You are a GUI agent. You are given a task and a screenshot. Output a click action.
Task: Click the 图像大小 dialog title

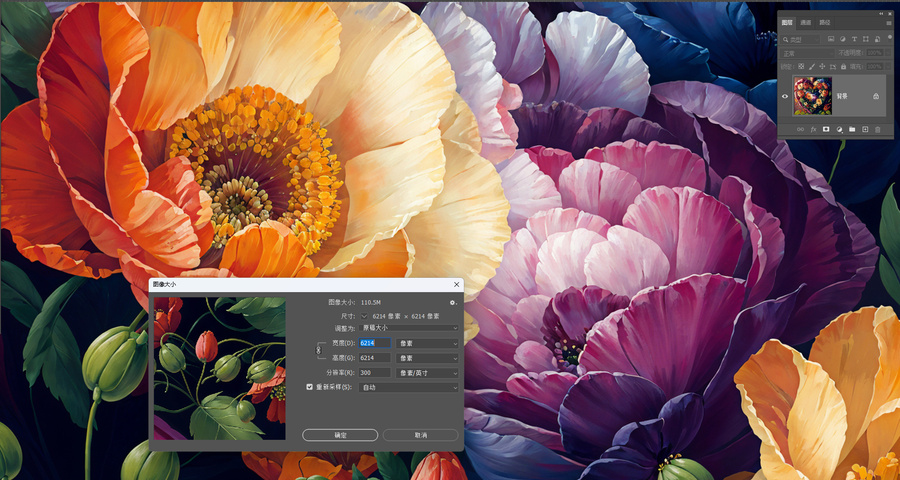click(165, 284)
